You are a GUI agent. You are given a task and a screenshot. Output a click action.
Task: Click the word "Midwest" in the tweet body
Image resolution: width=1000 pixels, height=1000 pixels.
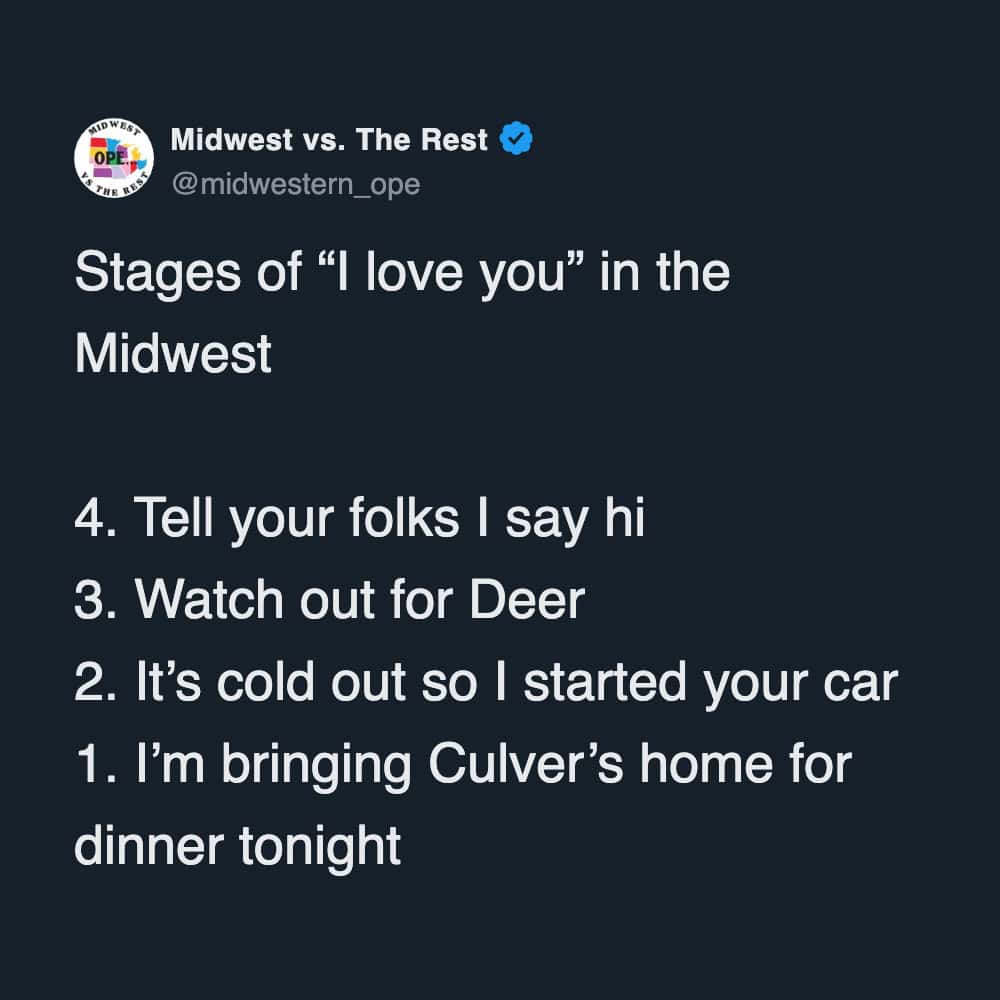coord(173,354)
